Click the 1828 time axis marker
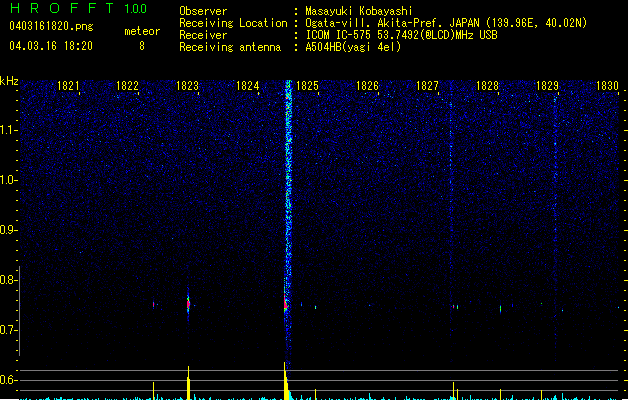 coord(487,86)
